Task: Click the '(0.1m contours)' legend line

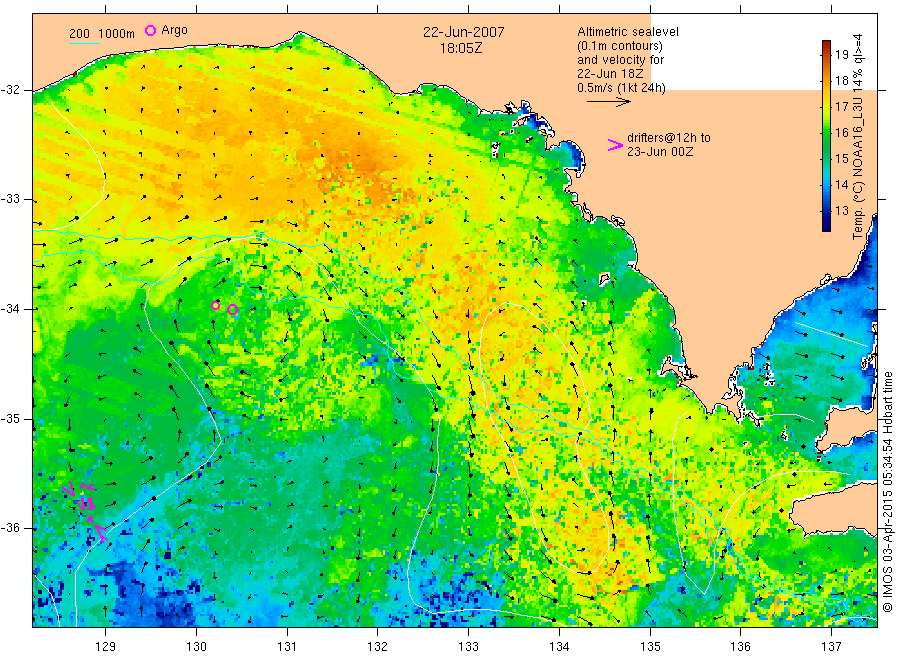Action: click(619, 46)
